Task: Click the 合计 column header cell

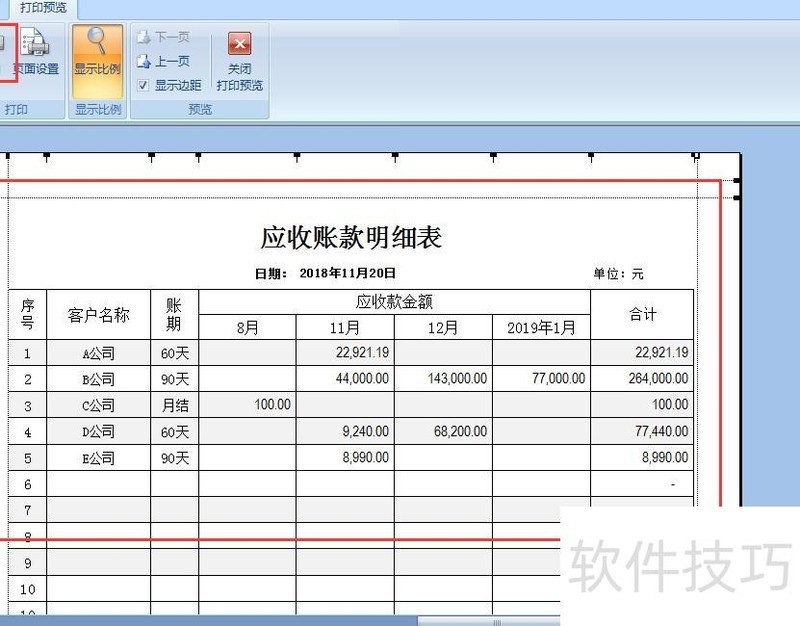Action: [x=643, y=313]
